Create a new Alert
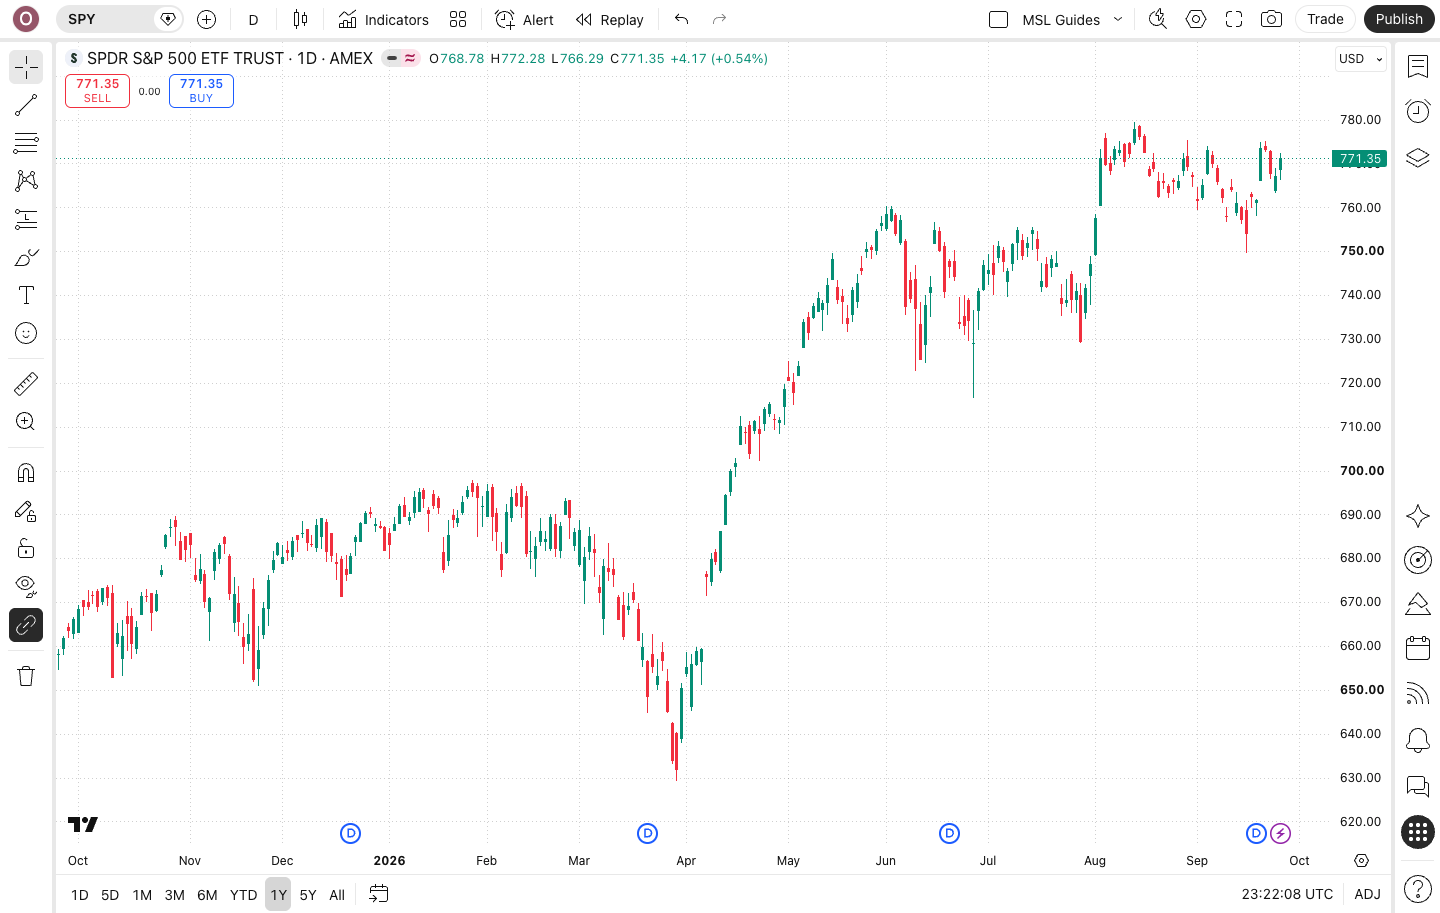This screenshot has width=1440, height=913. [524, 19]
